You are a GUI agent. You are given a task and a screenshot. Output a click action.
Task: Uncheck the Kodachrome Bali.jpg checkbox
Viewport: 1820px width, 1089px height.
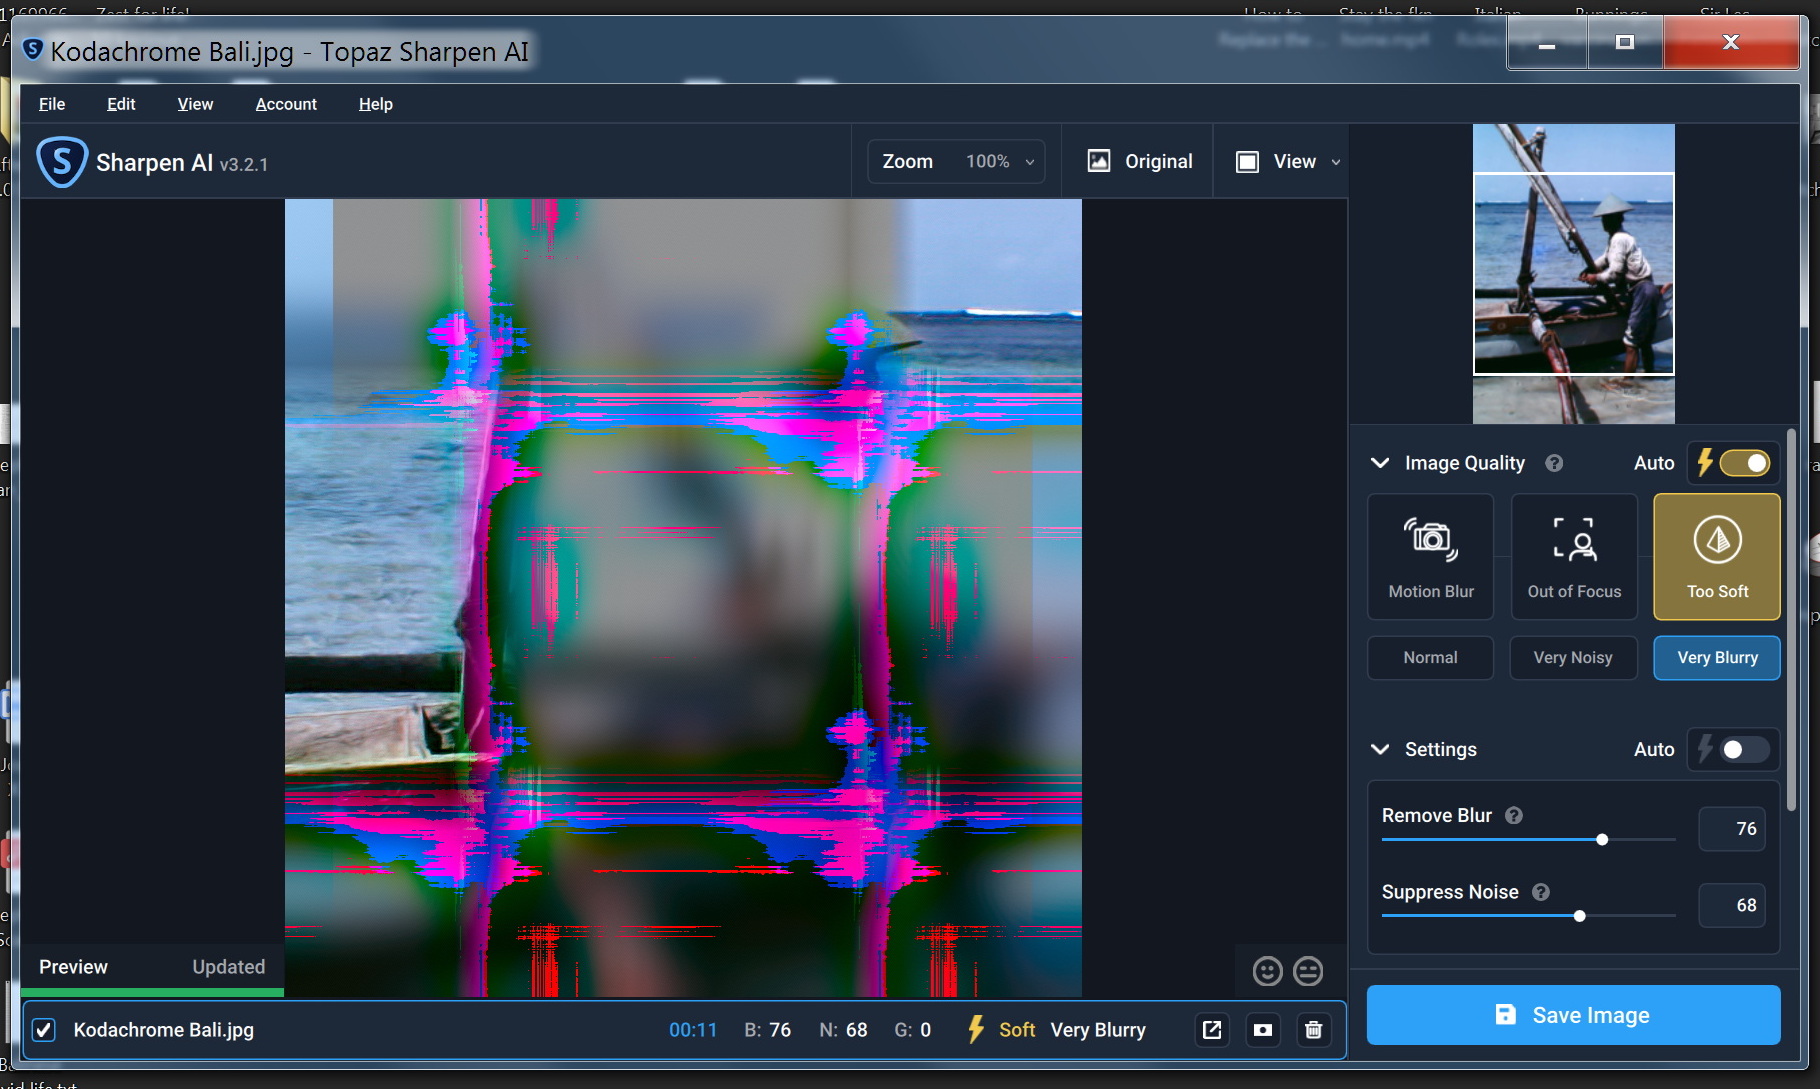click(x=44, y=1030)
